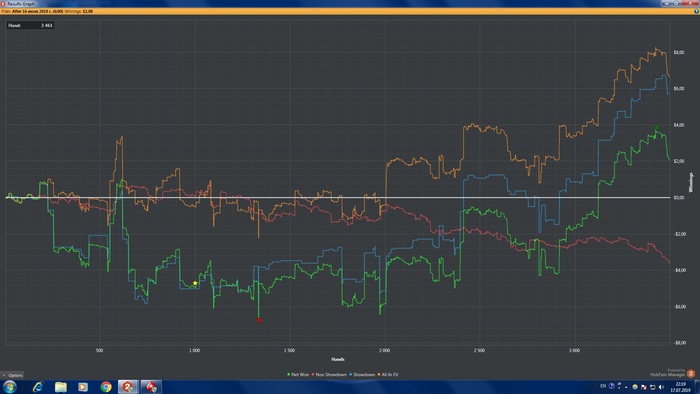Open the Windows Start menu
Screen dimensions: 700x394
click(9, 386)
